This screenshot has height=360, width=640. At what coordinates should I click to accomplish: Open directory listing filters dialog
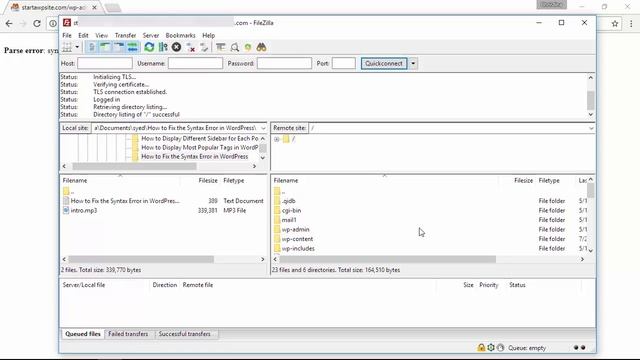[x=221, y=47]
